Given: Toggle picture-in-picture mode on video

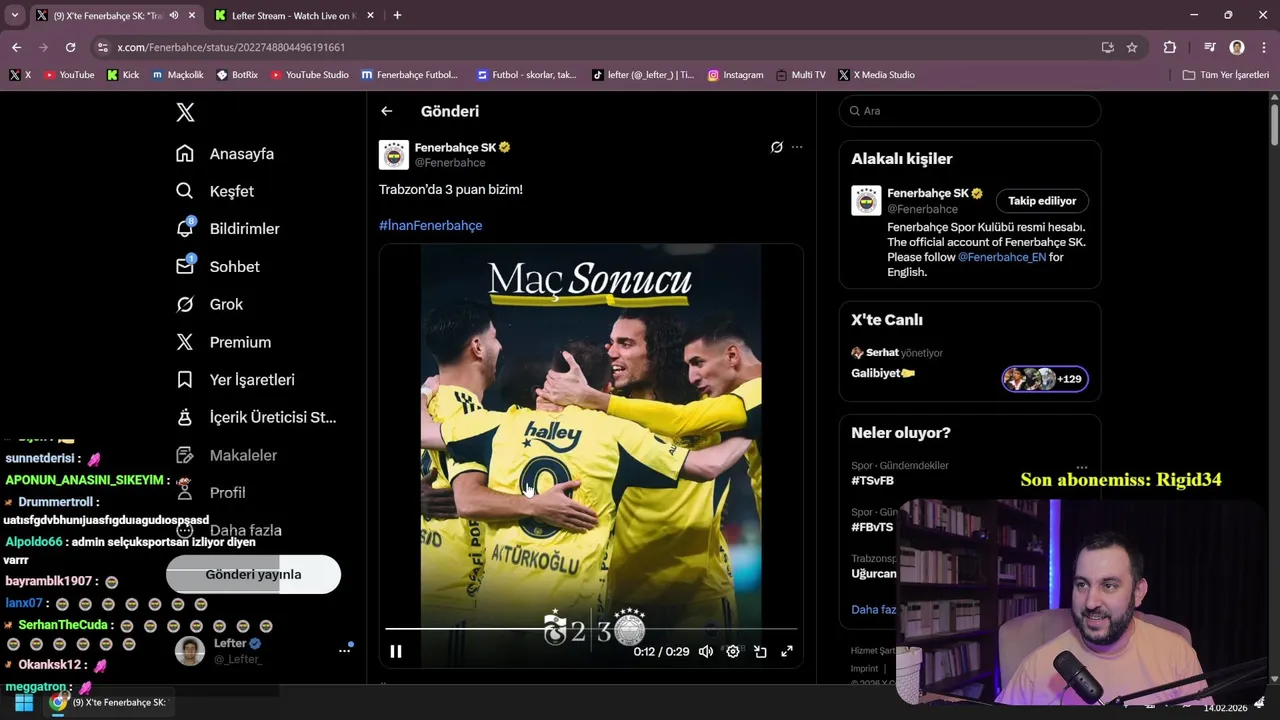Looking at the screenshot, I should coord(760,651).
